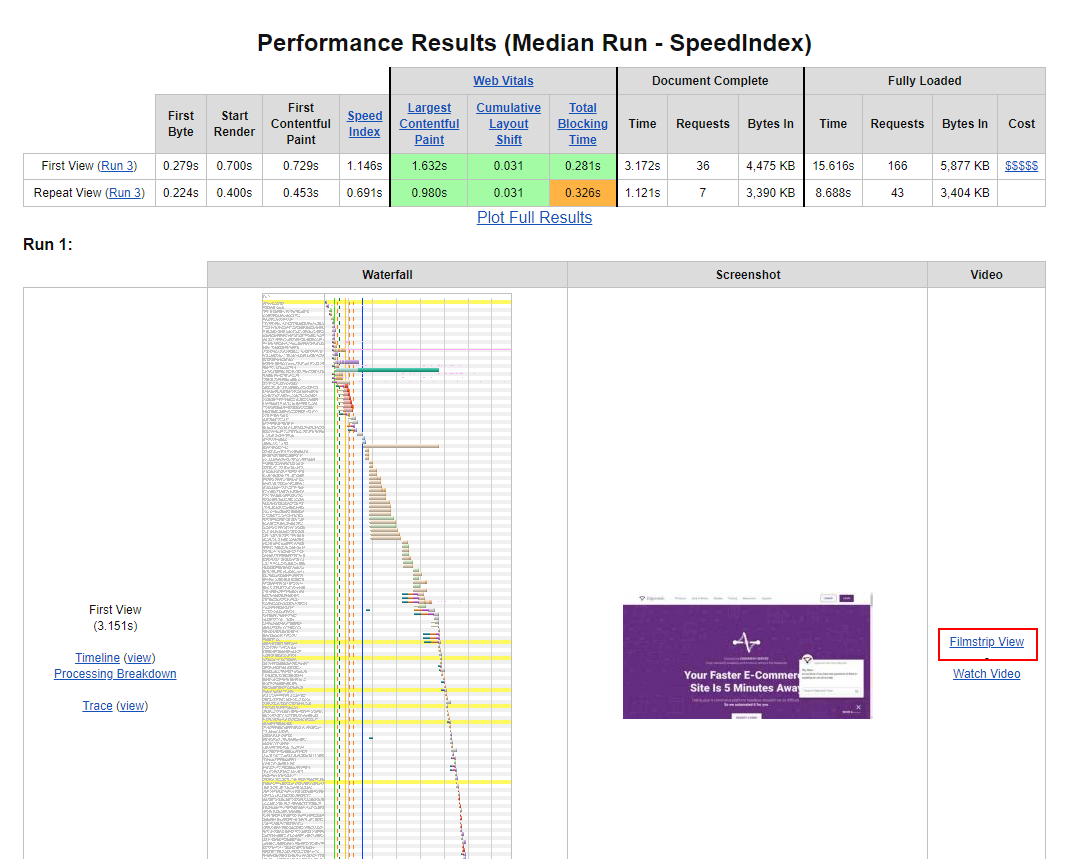1068x859 pixels.
Task: Select Document Complete time 1.121s
Action: [642, 193]
